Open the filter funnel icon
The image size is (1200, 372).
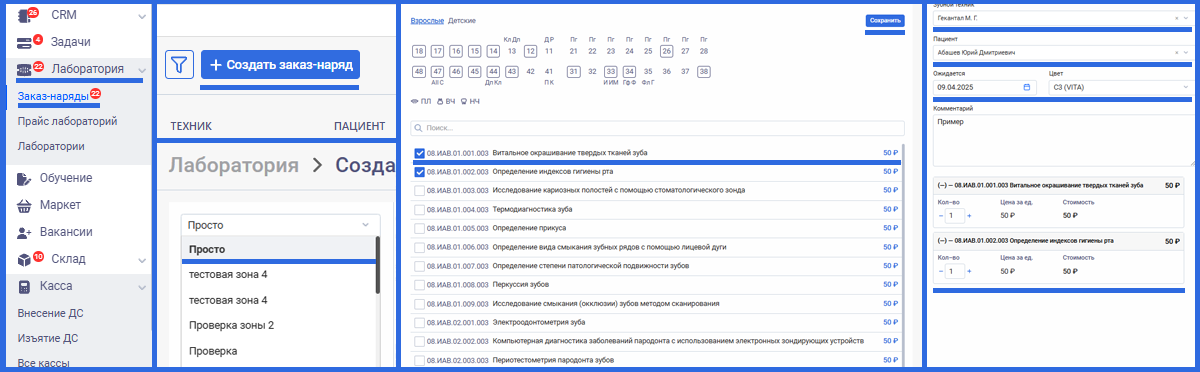[x=178, y=65]
